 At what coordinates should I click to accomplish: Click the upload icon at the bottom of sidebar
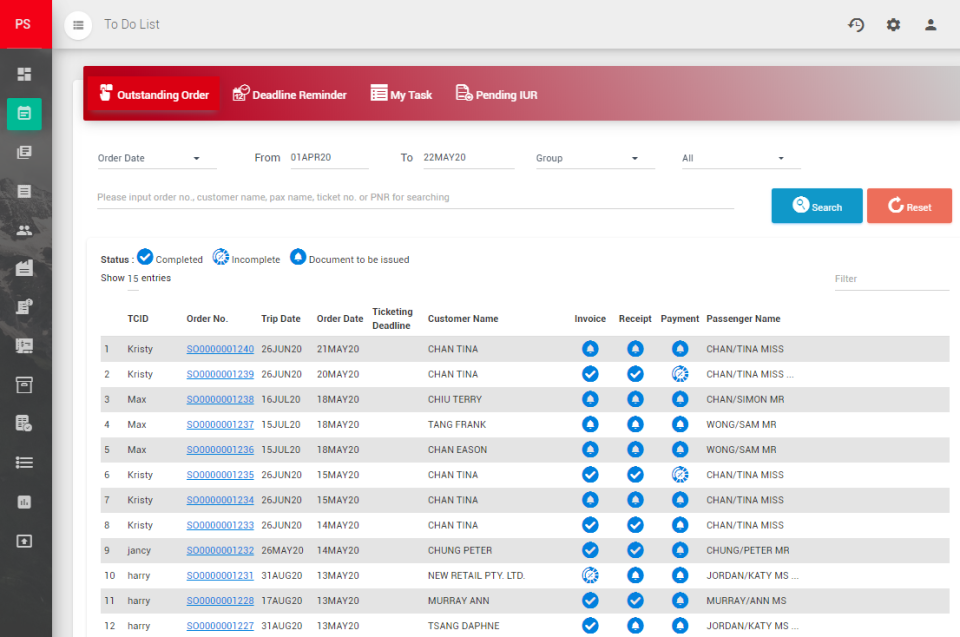pos(24,541)
